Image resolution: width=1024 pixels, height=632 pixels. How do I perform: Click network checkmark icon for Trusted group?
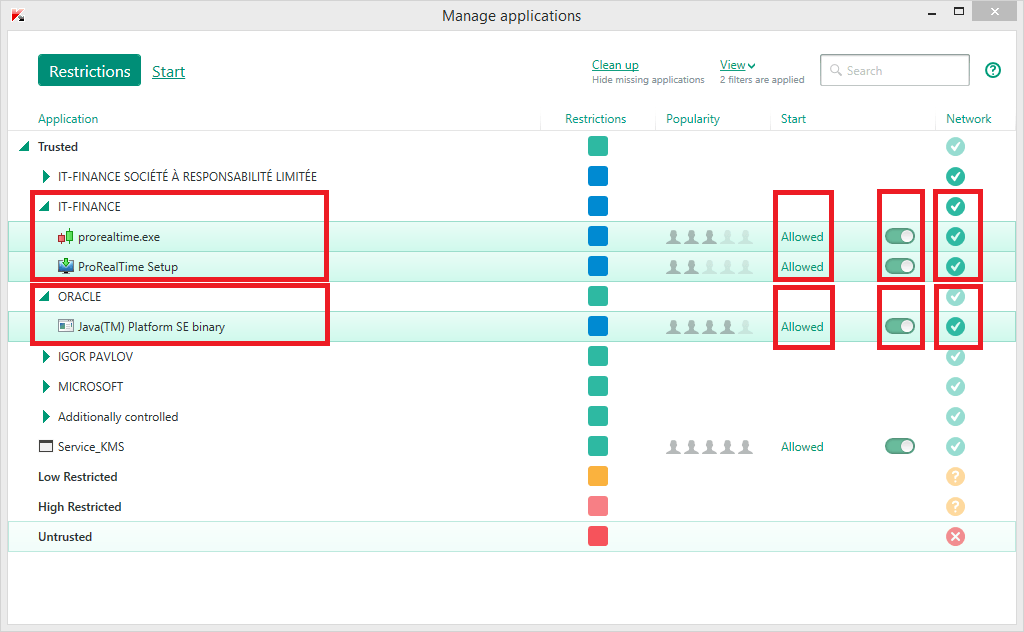(955, 146)
